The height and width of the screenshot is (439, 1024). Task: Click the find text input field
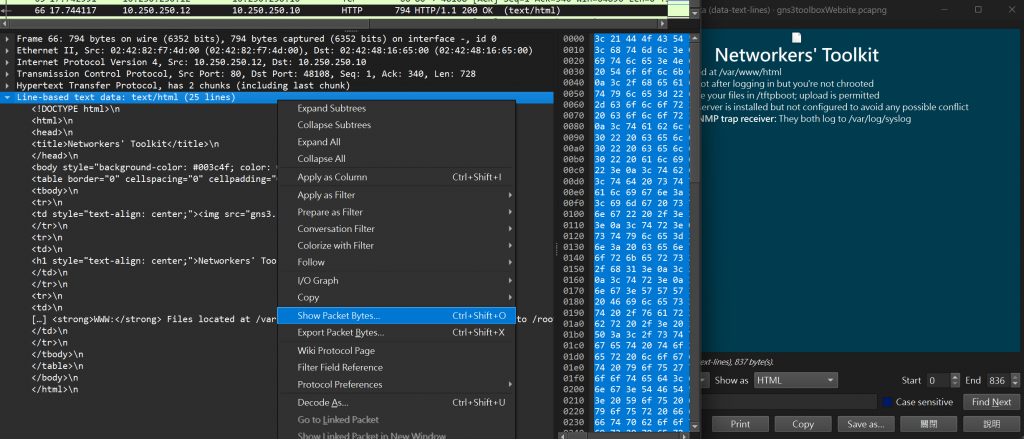coord(788,402)
